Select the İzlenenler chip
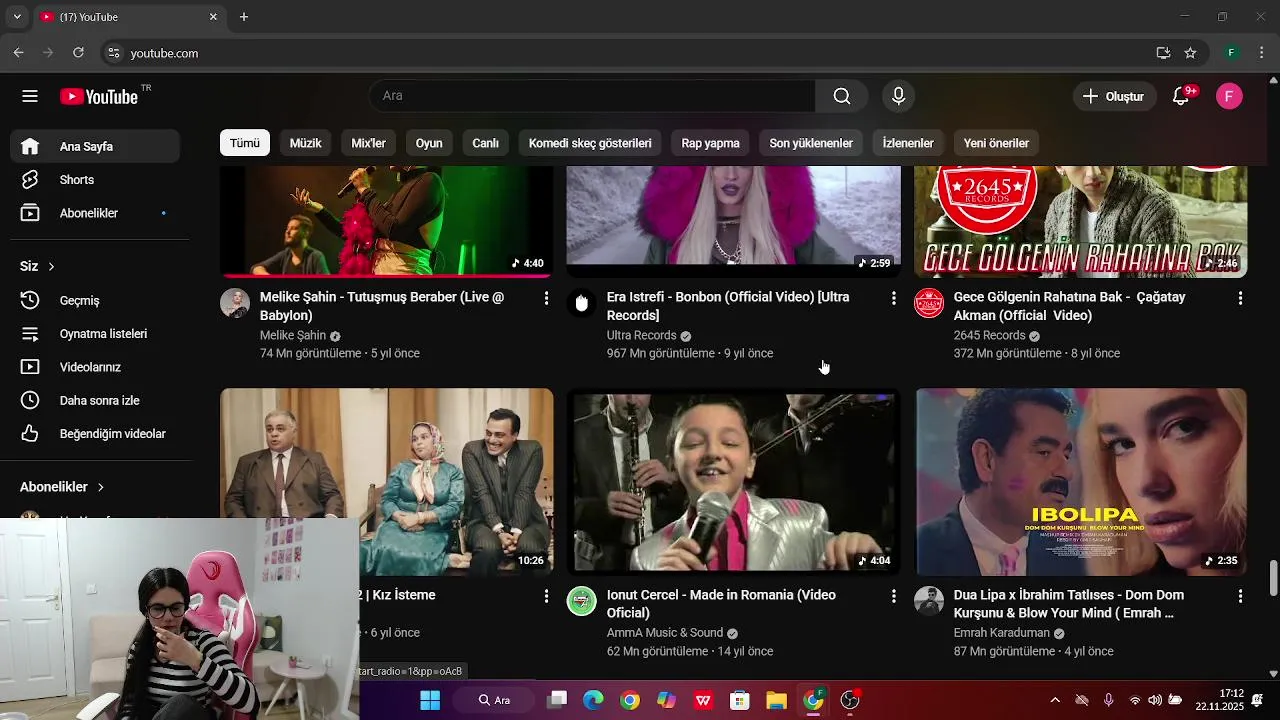Image resolution: width=1280 pixels, height=720 pixels. [908, 143]
